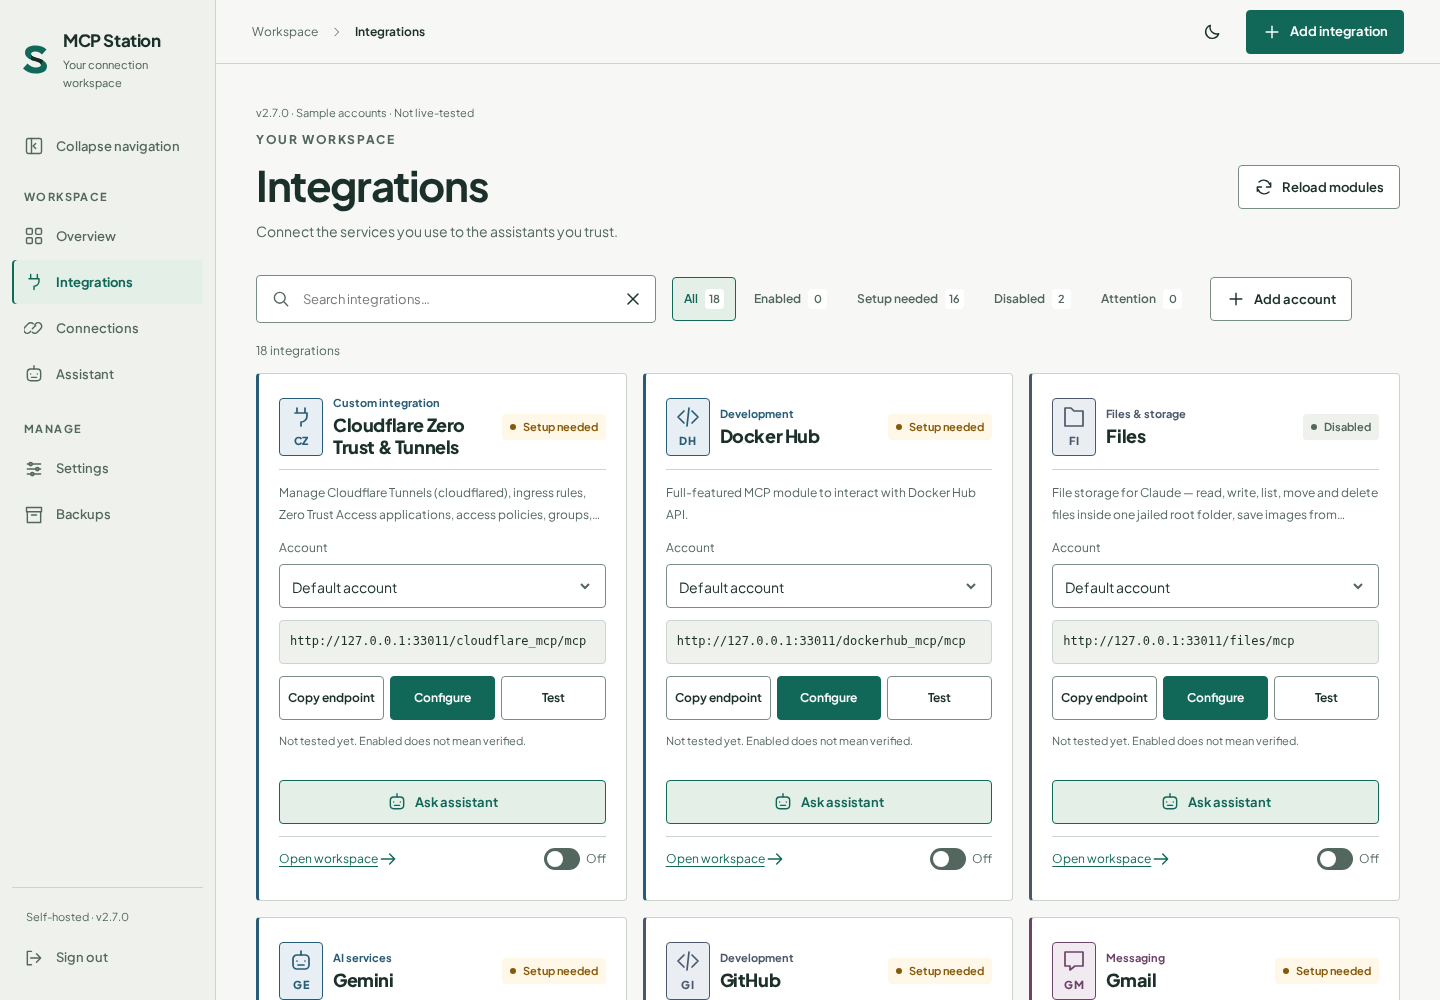The image size is (1440, 1000).
Task: Click the Cloudflare Zero Trust CZ icon
Action: click(x=301, y=427)
